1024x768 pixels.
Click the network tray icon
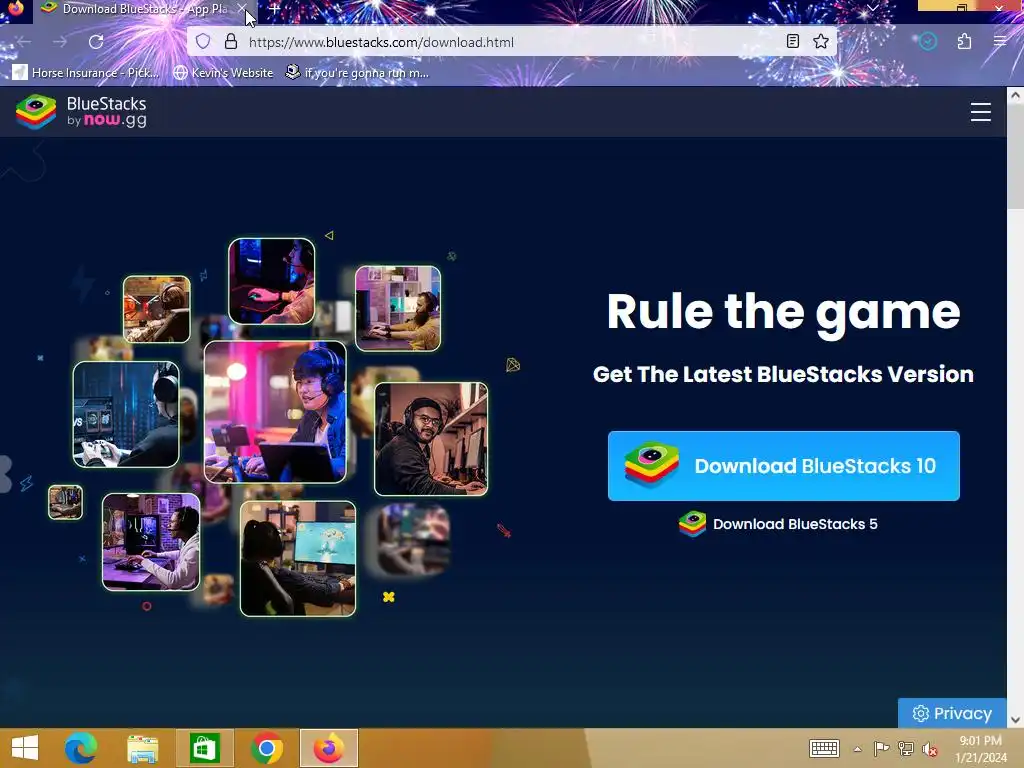(905, 748)
